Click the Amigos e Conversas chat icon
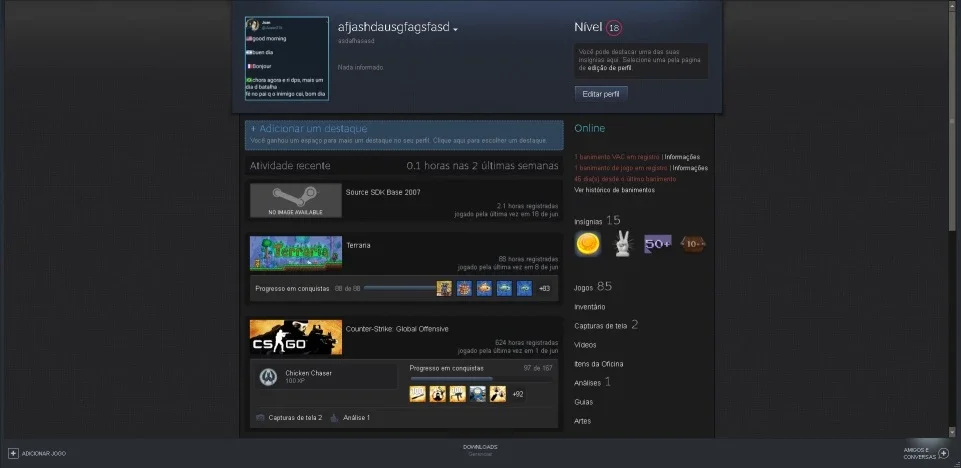Viewport: 961px width, 468px height. [944, 453]
